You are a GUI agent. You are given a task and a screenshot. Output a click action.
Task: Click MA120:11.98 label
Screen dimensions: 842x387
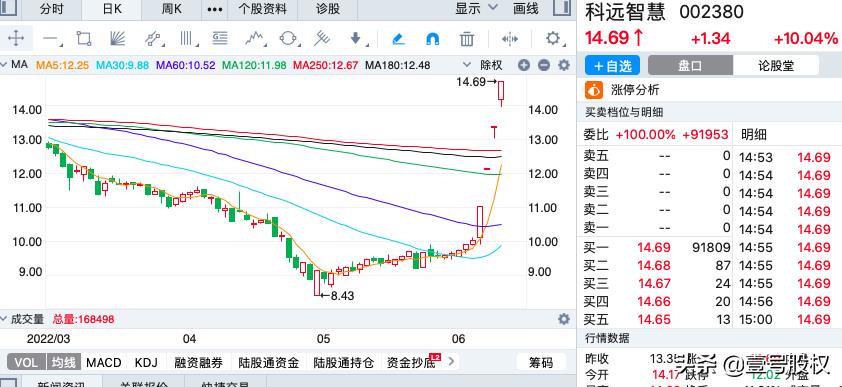point(255,65)
